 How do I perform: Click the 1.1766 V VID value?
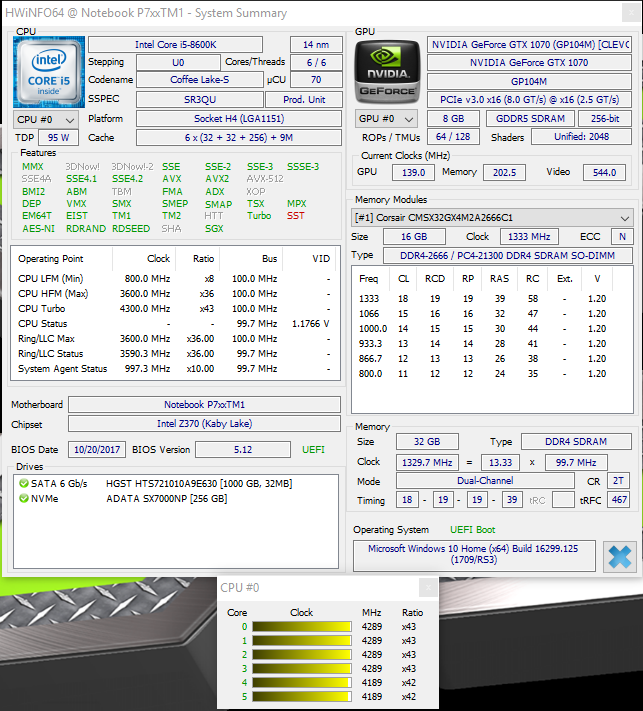(311, 324)
